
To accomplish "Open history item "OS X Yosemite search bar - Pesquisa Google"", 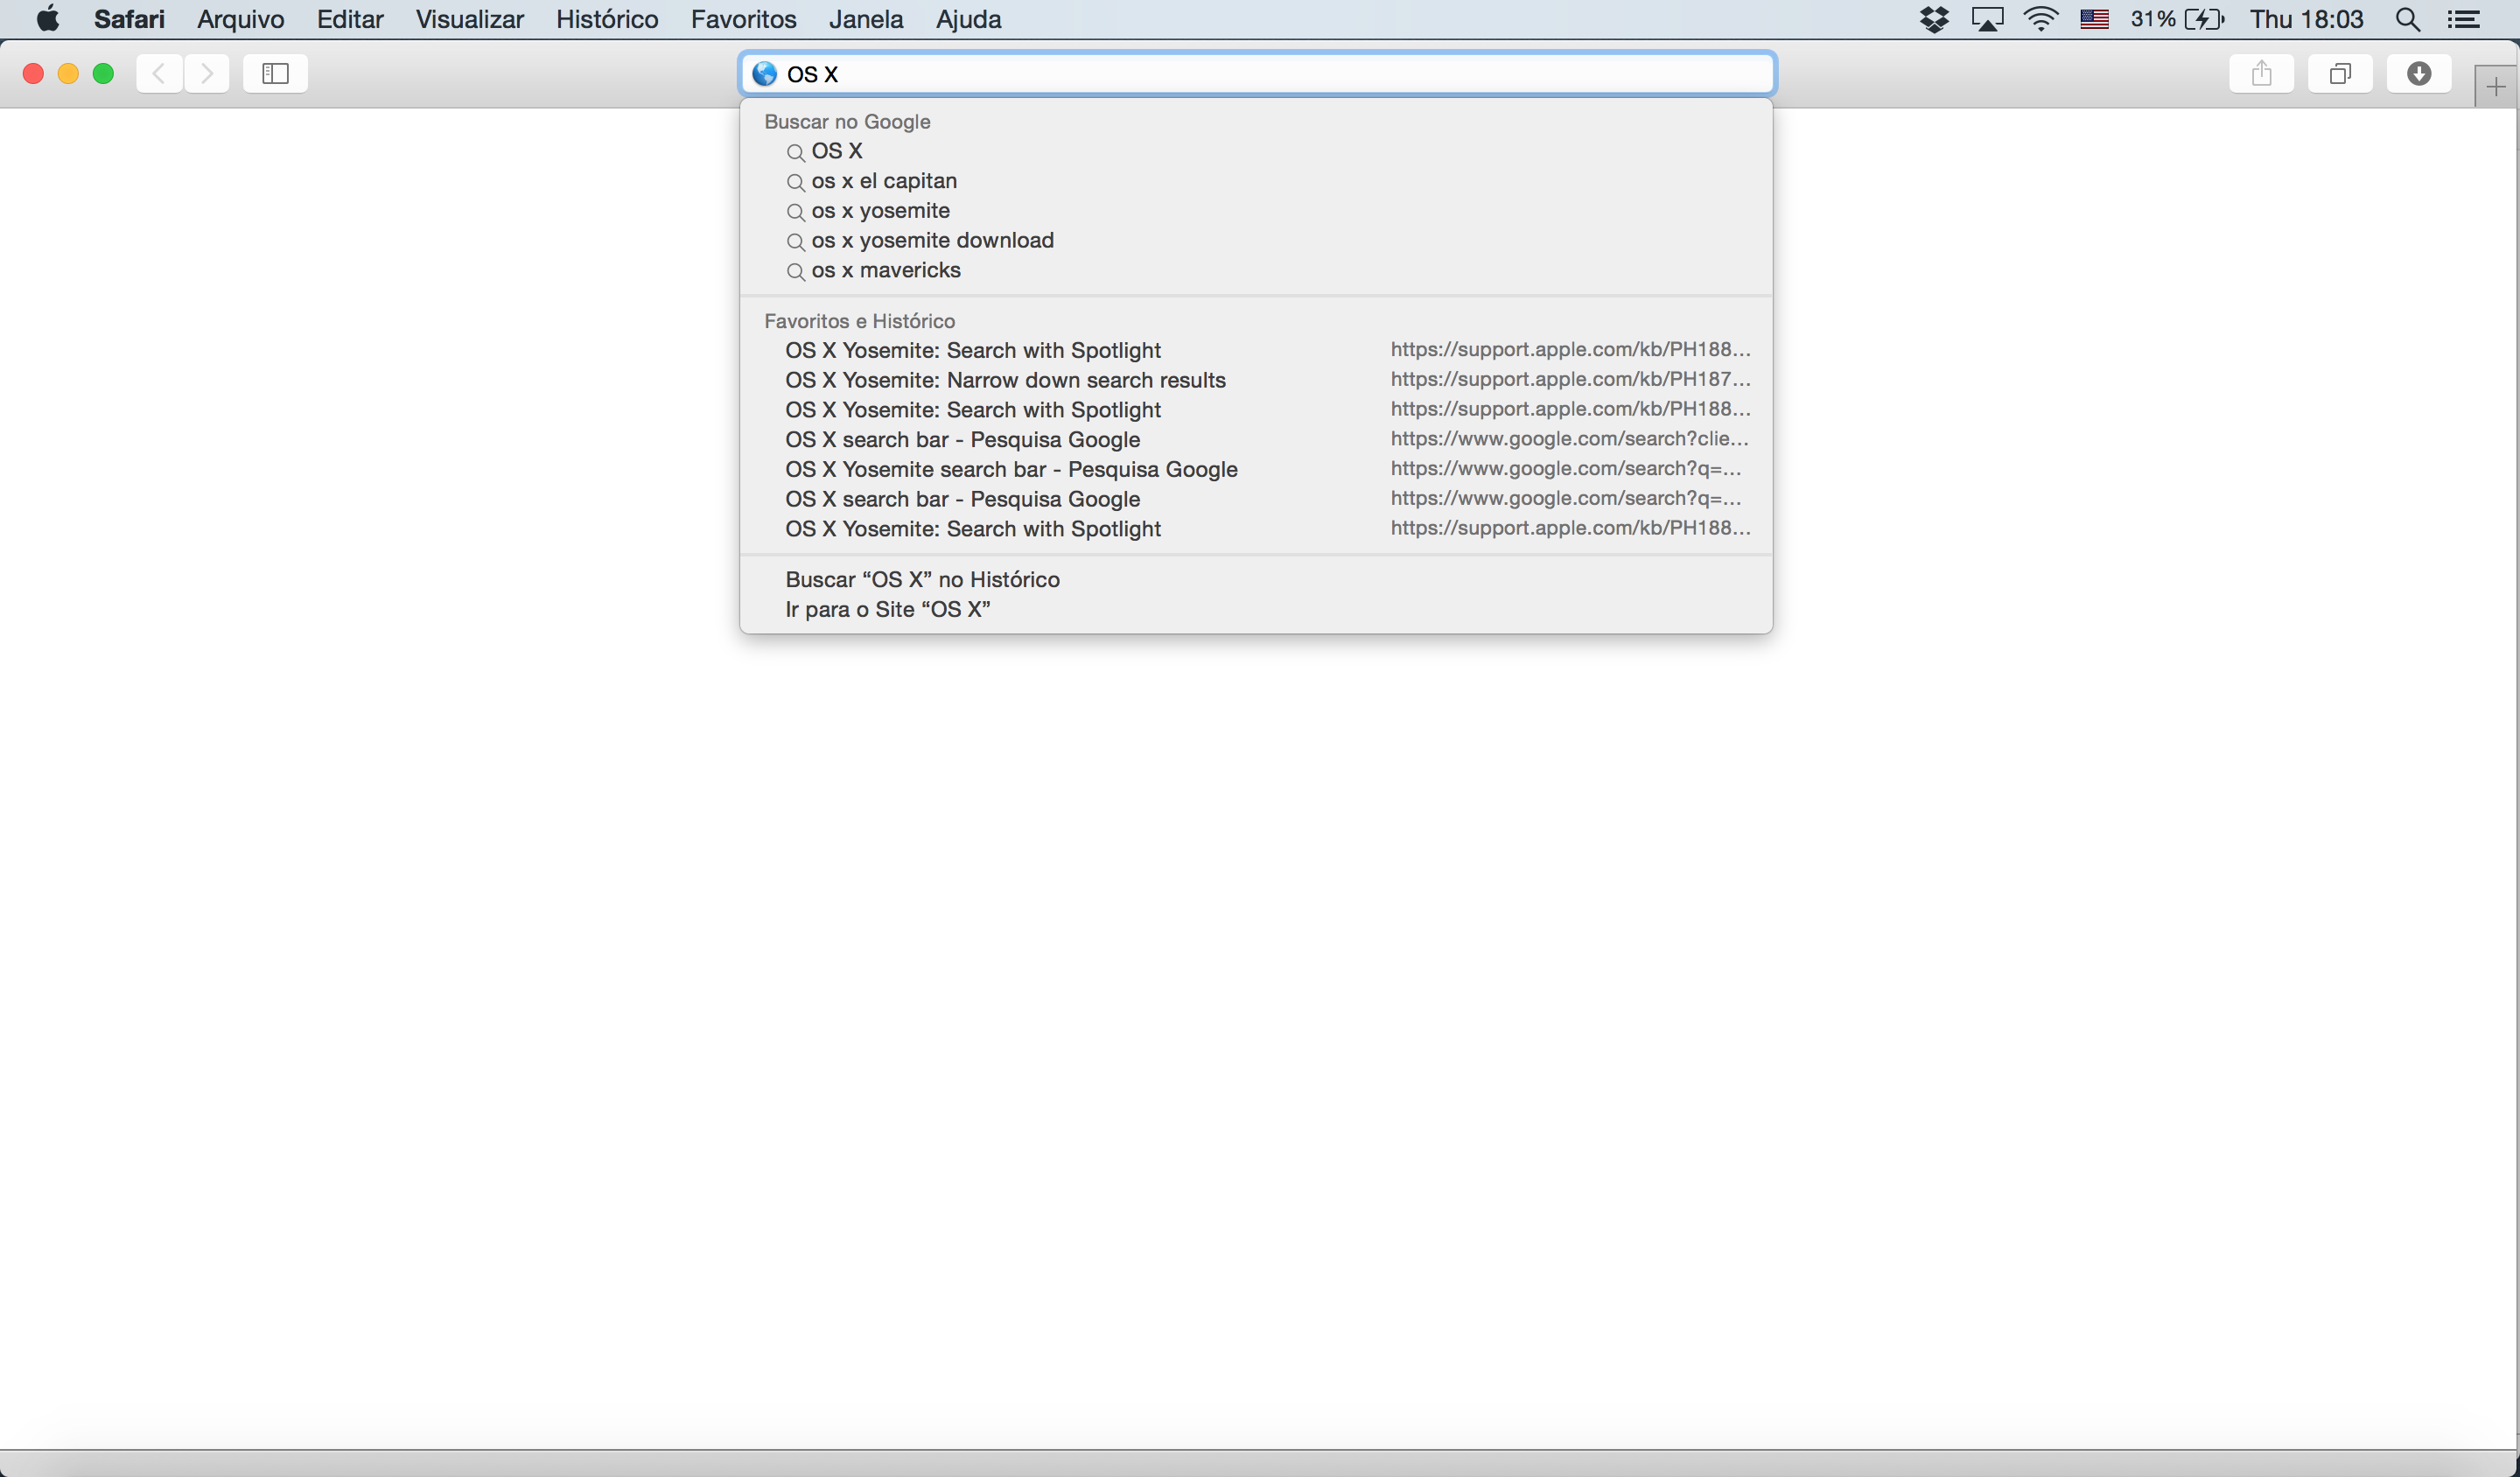I will [1256, 469].
